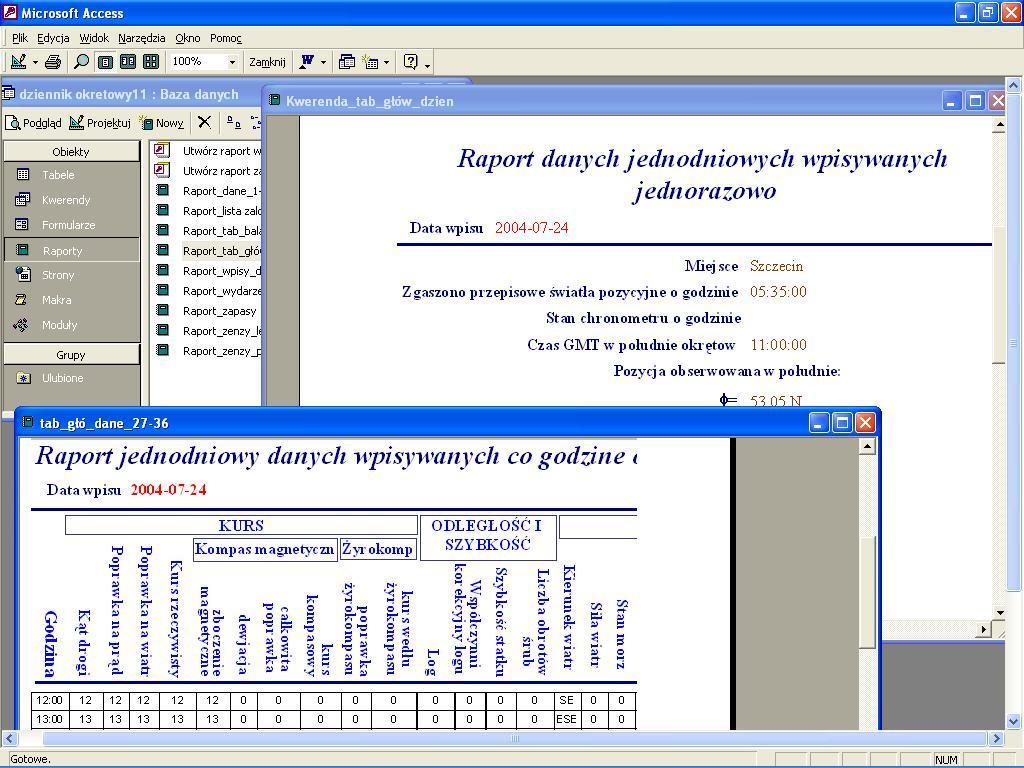Select Raport_wydarze report item
Viewport: 1024px width, 768px height.
pos(207,291)
